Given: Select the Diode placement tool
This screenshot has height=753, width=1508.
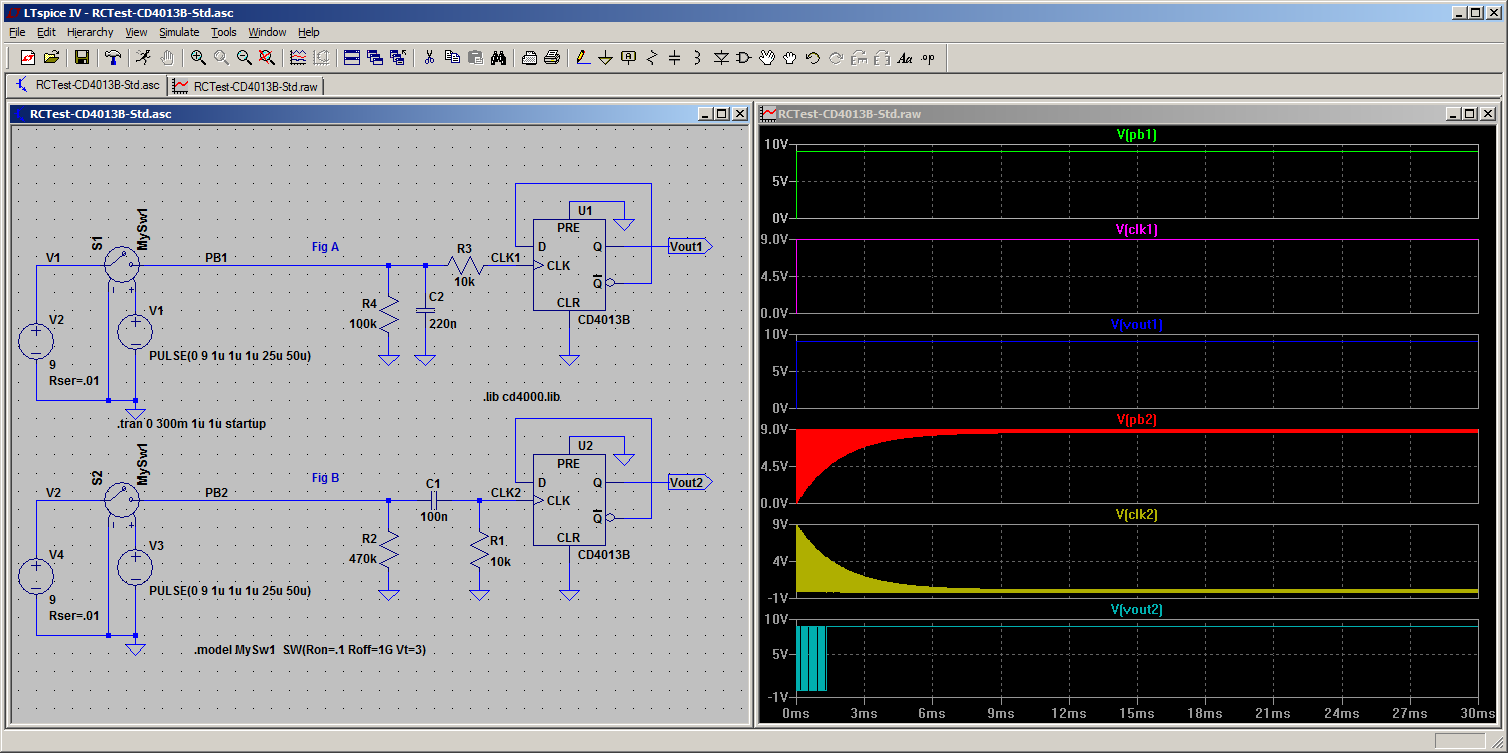Looking at the screenshot, I should (721, 58).
